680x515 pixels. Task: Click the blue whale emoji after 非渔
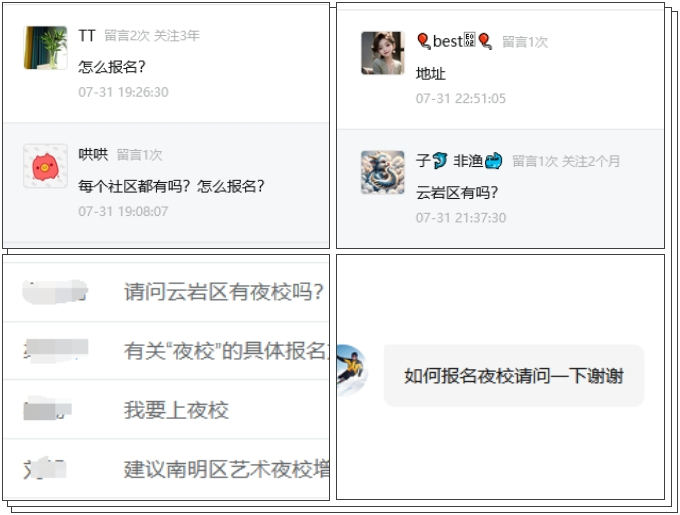(x=494, y=161)
